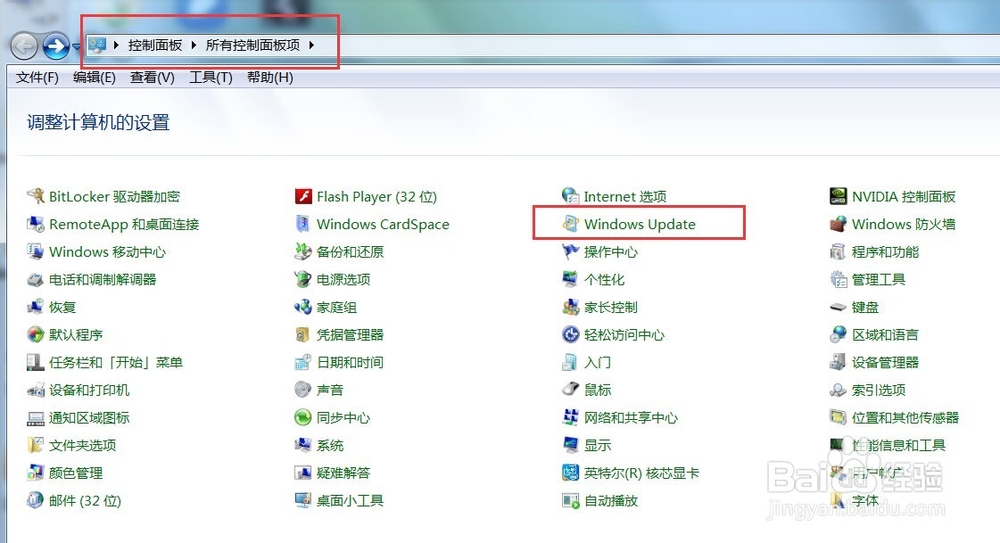Click the 恢复 recovery icon
Screen dimensions: 1000x543
[x=35, y=307]
